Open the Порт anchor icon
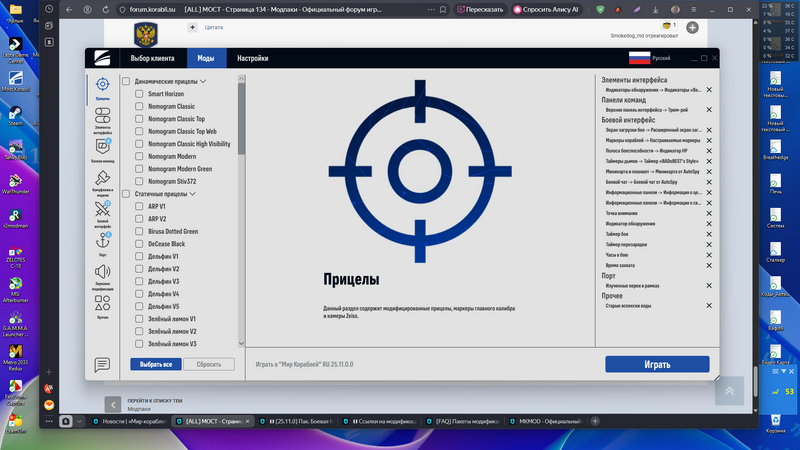800x450 pixels. (102, 242)
